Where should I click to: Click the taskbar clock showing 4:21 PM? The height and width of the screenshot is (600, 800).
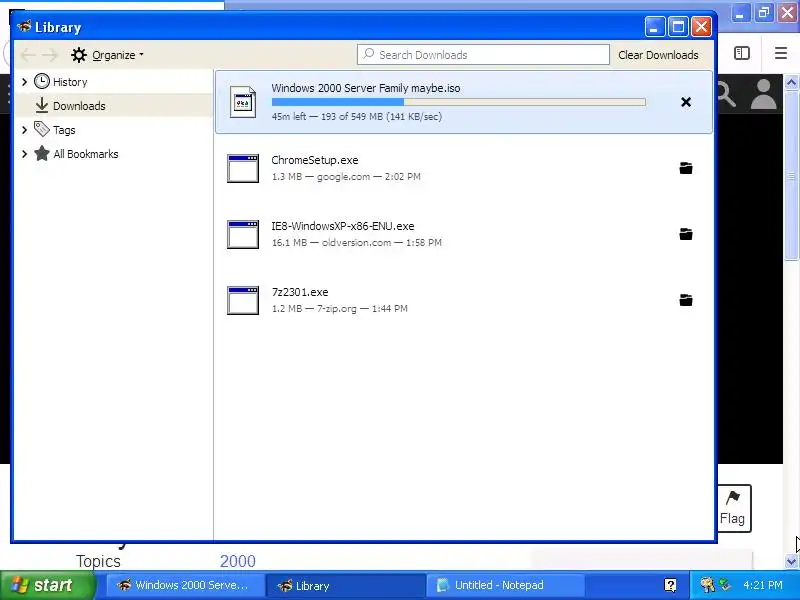763,585
